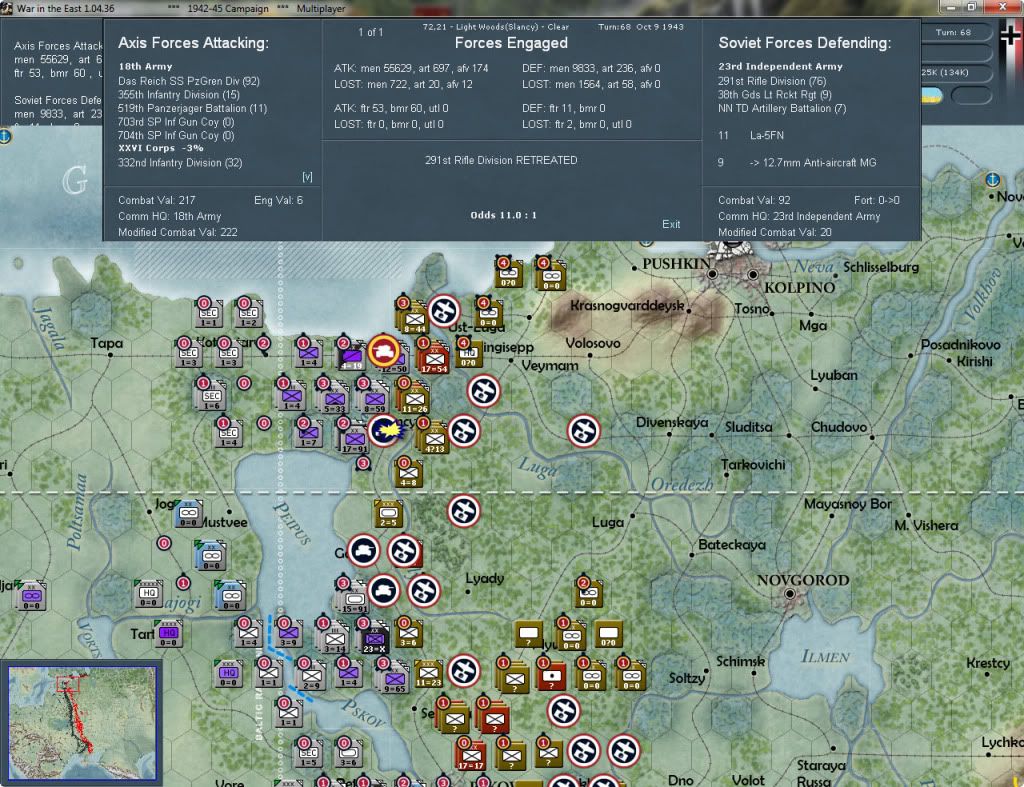Click the Novgorod city marker on map
The width and height of the screenshot is (1024, 787).
coord(790,594)
